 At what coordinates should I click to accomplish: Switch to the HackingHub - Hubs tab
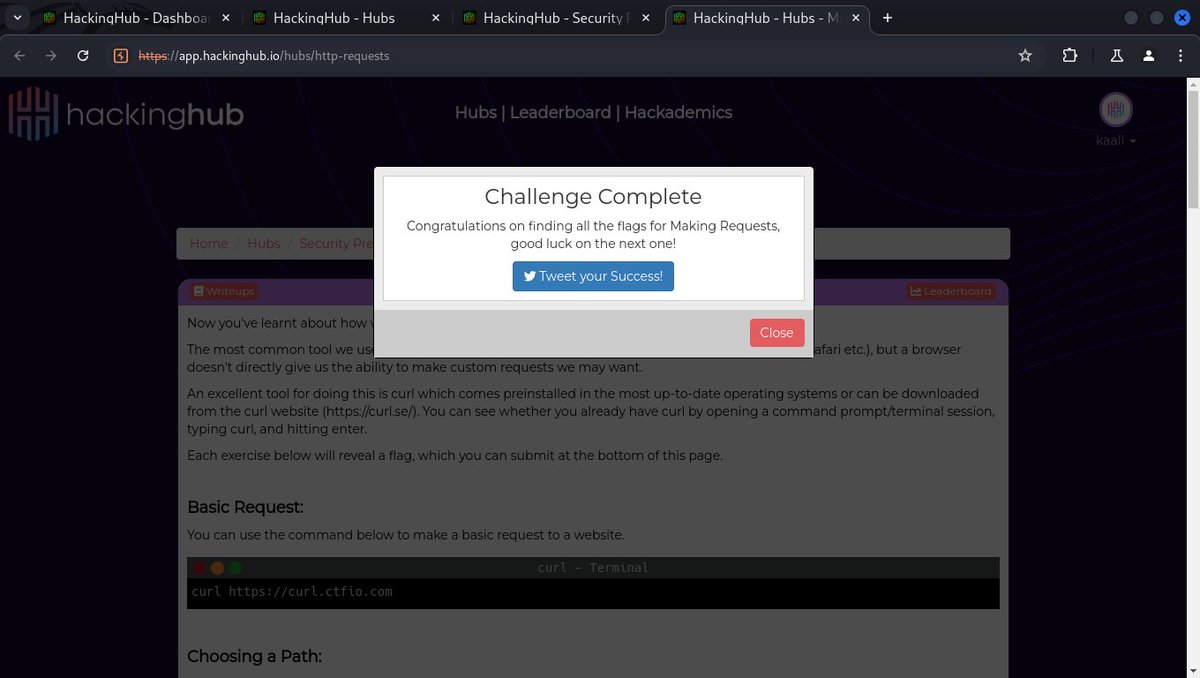[x=345, y=17]
